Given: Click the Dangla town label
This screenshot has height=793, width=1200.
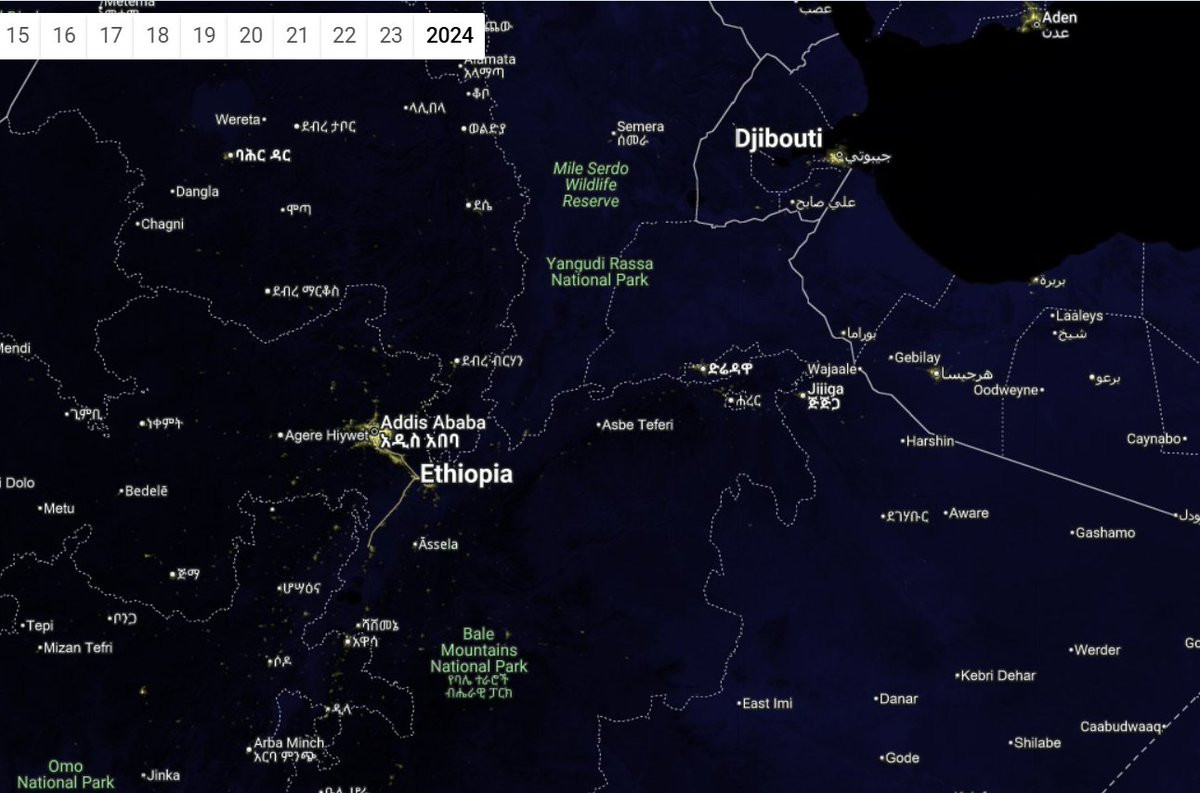Looking at the screenshot, I should [198, 191].
